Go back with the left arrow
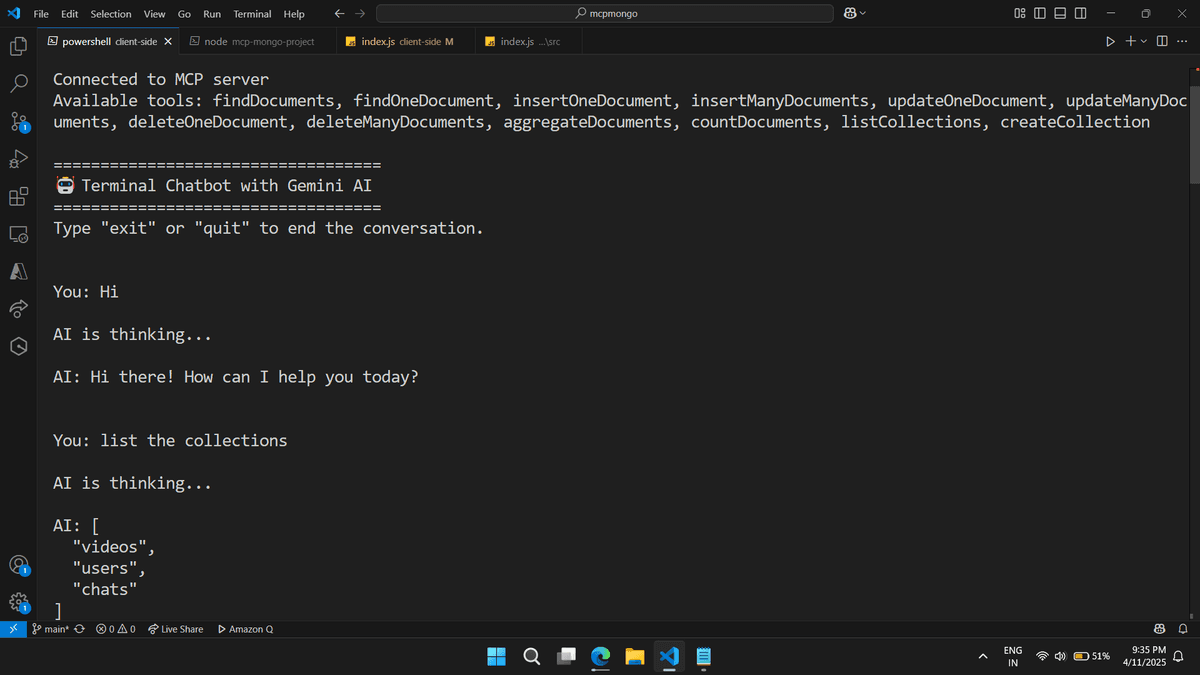The width and height of the screenshot is (1200, 675). (340, 14)
